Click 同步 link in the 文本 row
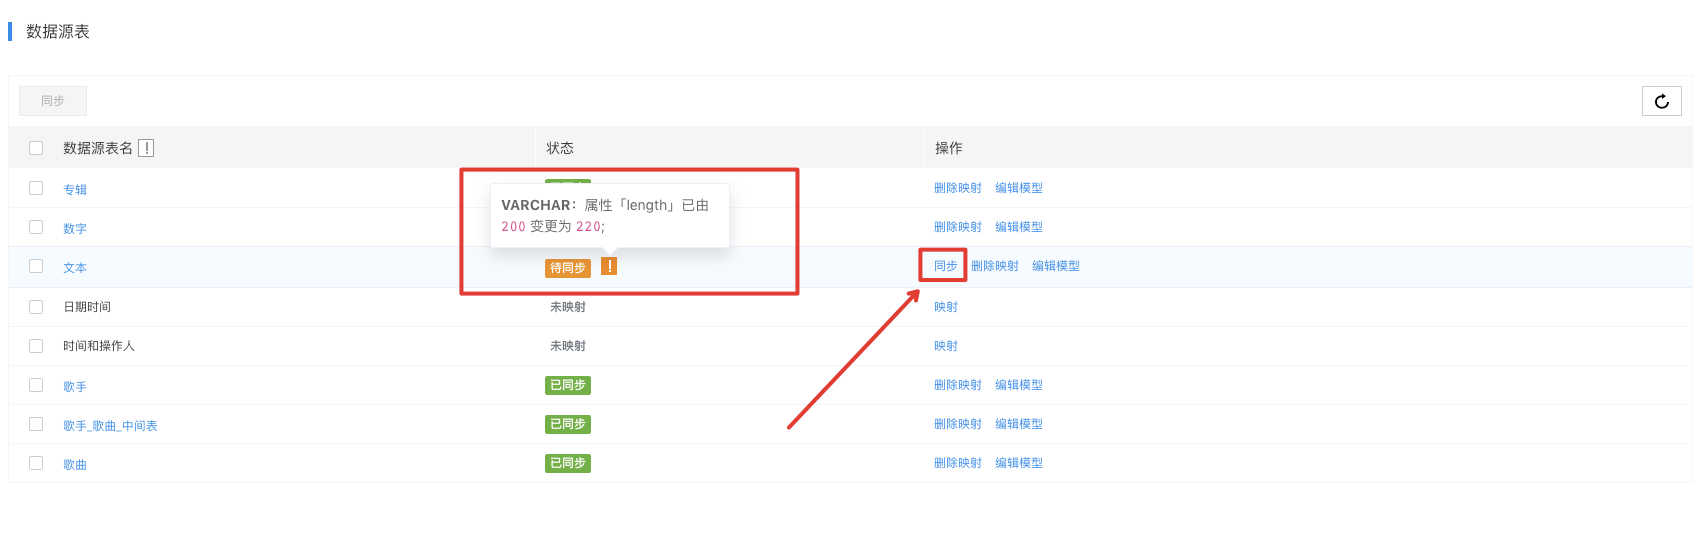 click(x=945, y=266)
